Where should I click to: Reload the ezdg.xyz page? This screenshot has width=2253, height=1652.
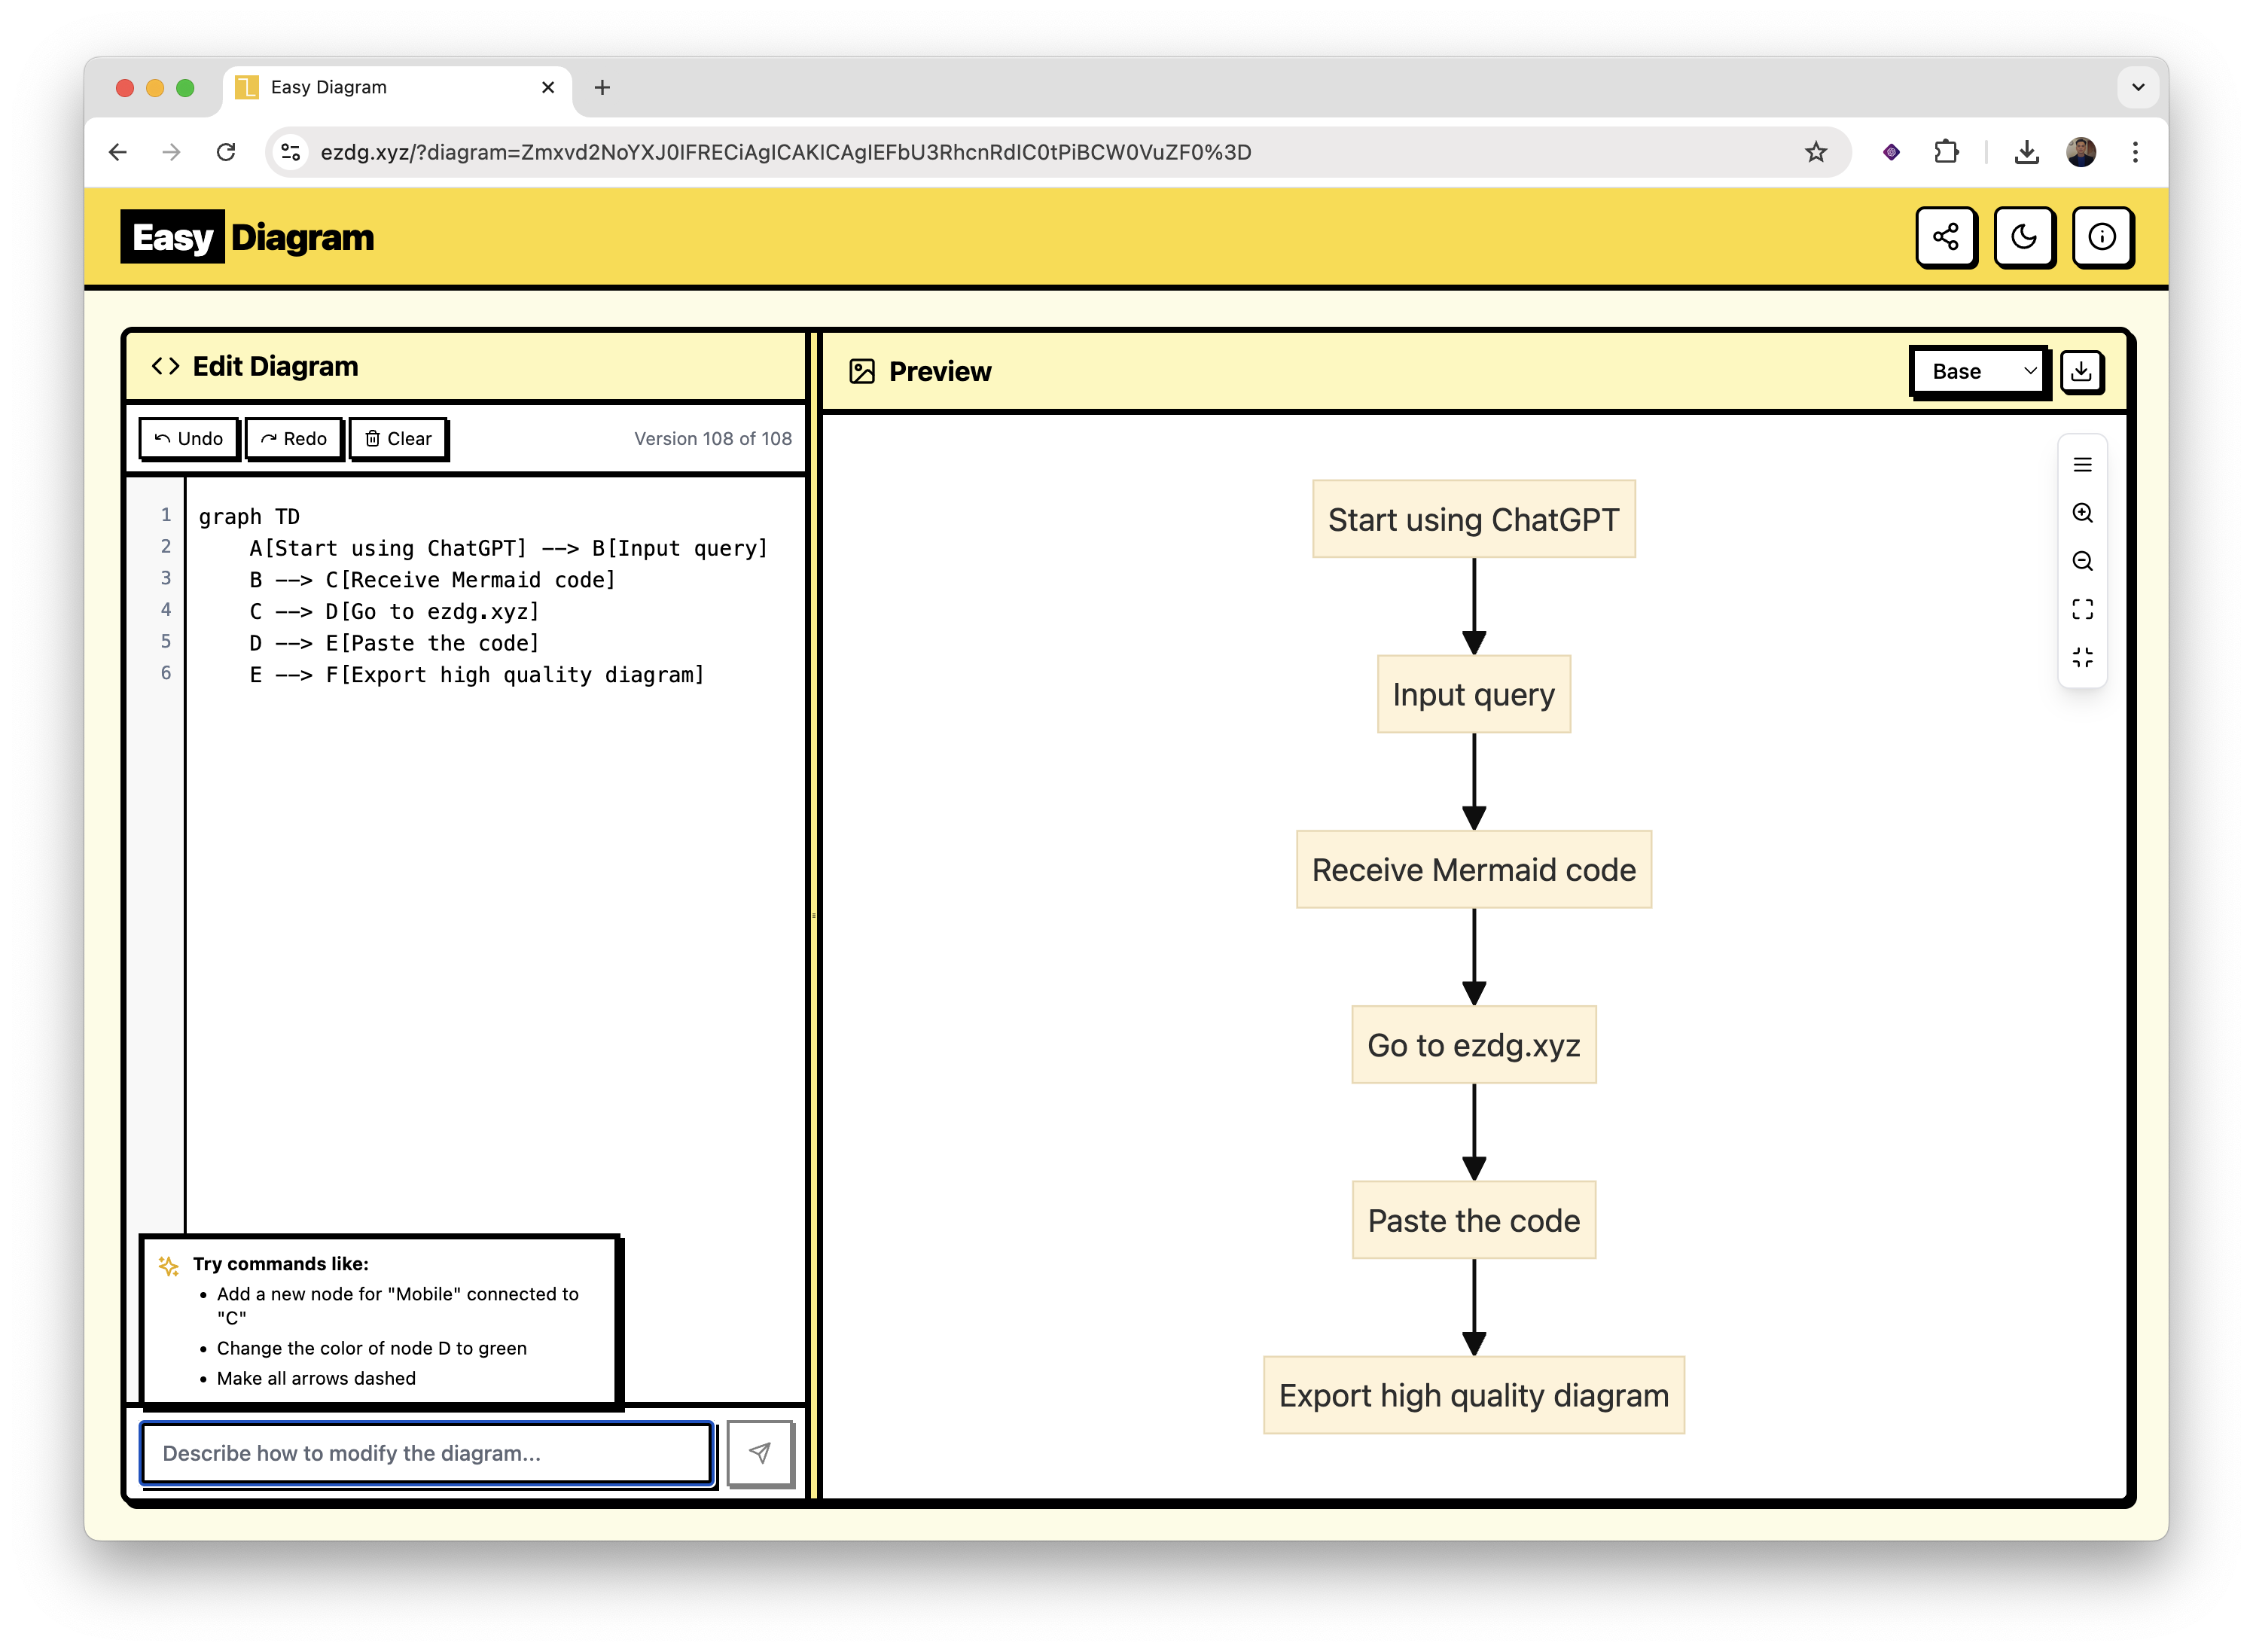(227, 152)
